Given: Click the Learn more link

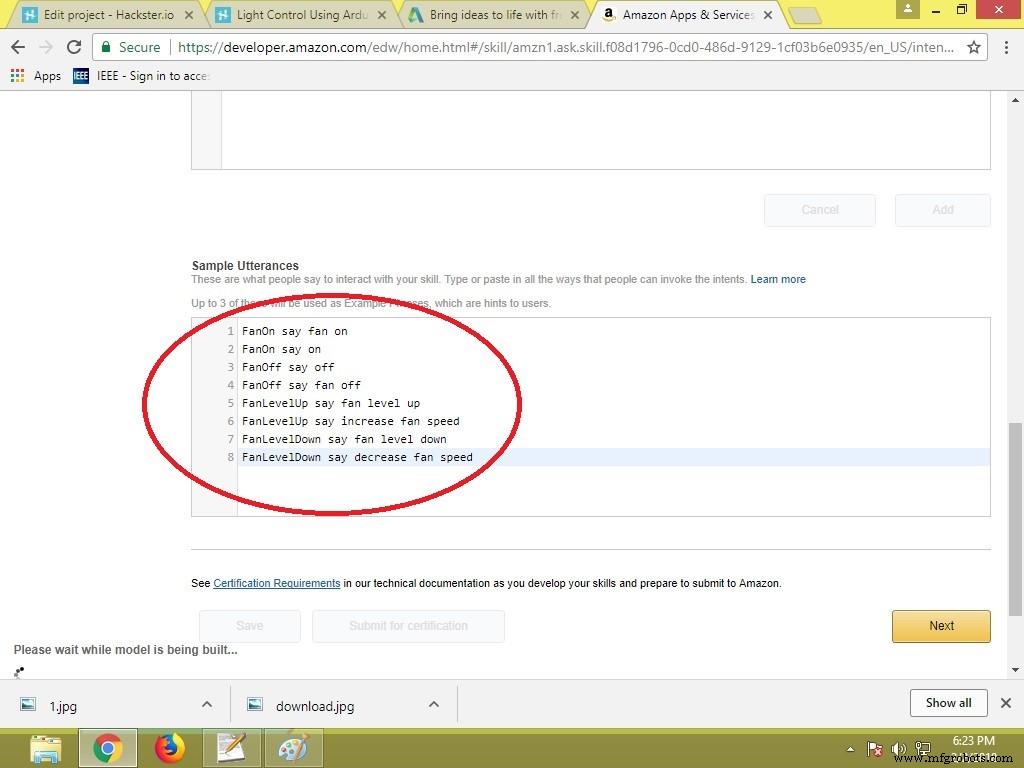Looking at the screenshot, I should 778,279.
